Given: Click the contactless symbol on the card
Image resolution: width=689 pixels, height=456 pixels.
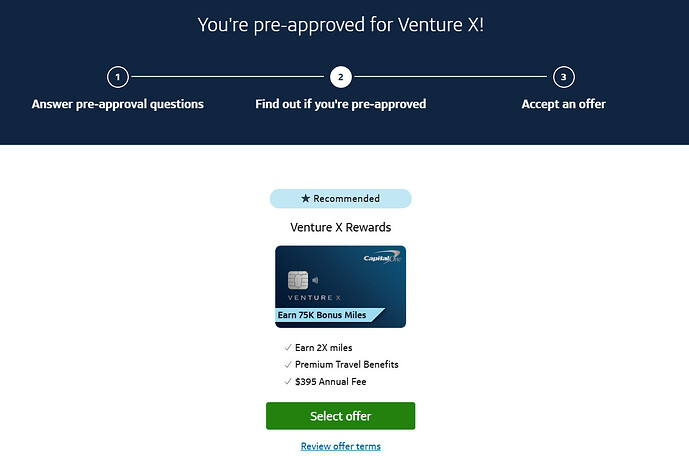Looking at the screenshot, I should pos(315,280).
